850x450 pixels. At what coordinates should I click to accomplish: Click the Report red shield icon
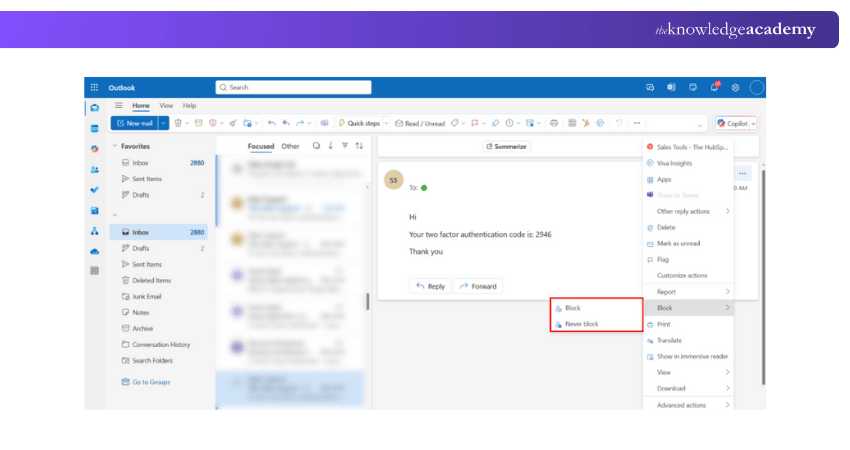213,123
